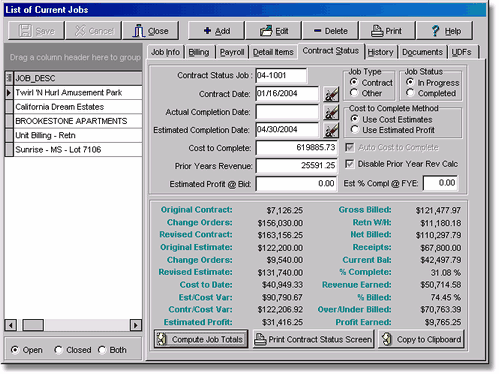Click the job list scroll left arrow
This screenshot has width=499, height=374.
click(11, 325)
